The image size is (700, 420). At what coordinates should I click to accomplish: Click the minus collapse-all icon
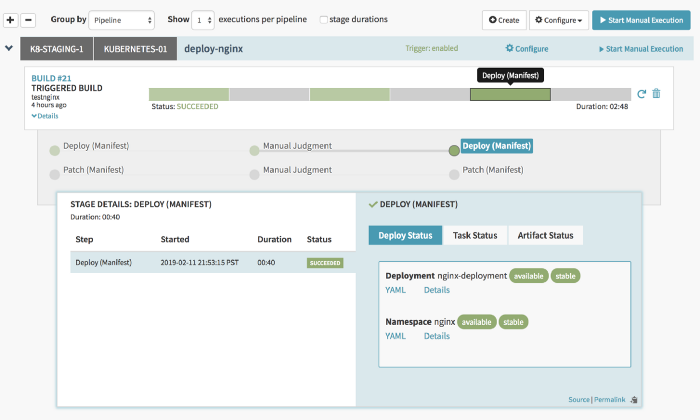point(28,20)
